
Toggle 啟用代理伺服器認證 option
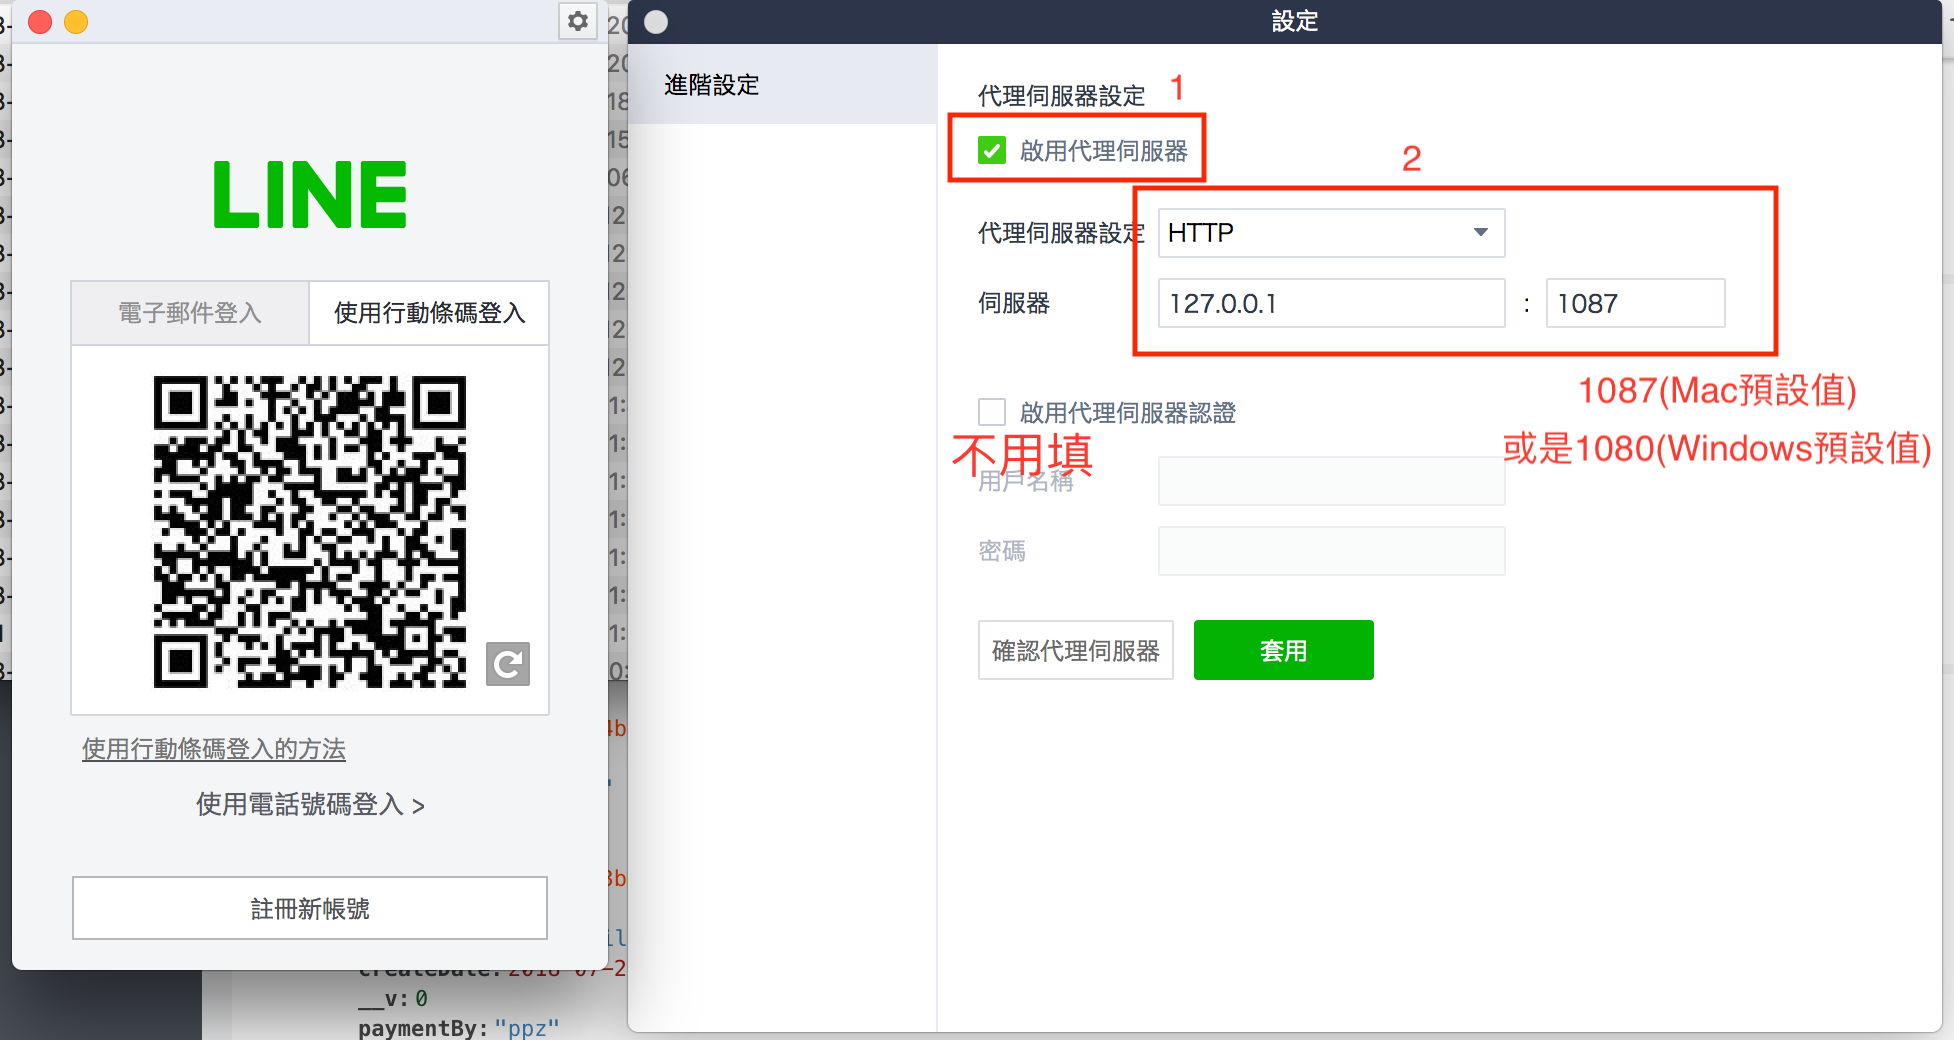point(991,412)
